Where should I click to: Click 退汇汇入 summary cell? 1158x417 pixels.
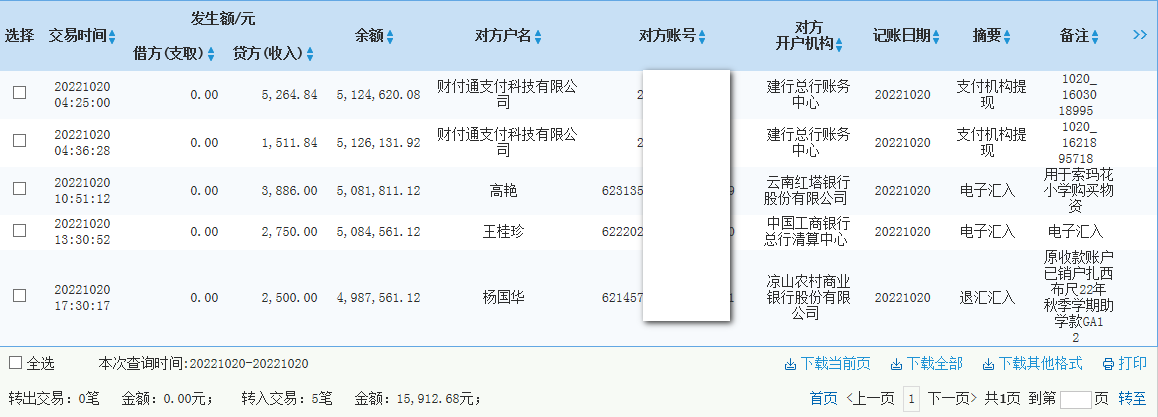point(987,298)
